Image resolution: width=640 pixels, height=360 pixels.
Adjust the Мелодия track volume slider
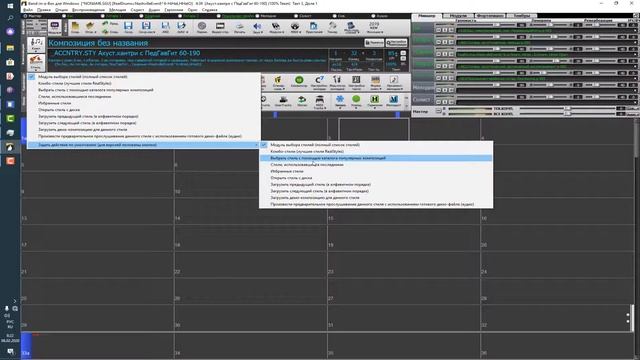(497, 85)
